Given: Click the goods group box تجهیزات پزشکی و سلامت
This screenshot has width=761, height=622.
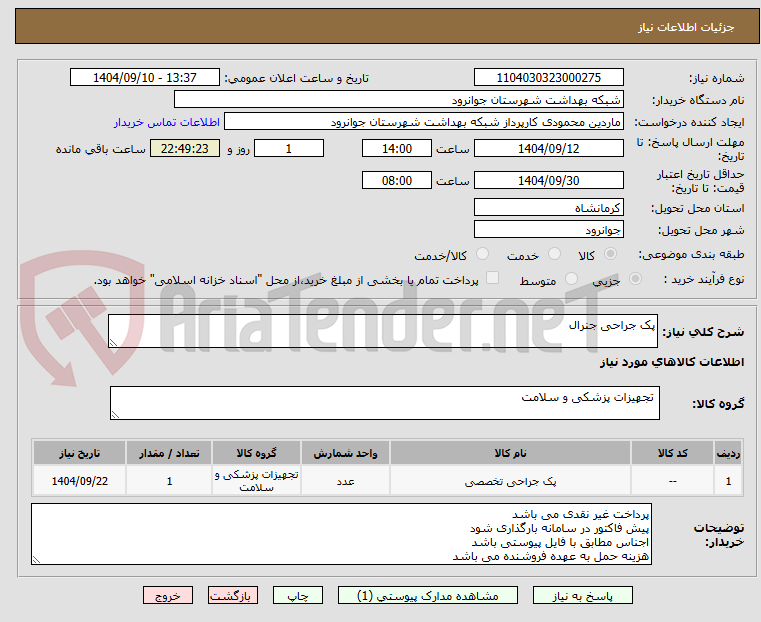Looking at the screenshot, I should 385,403.
